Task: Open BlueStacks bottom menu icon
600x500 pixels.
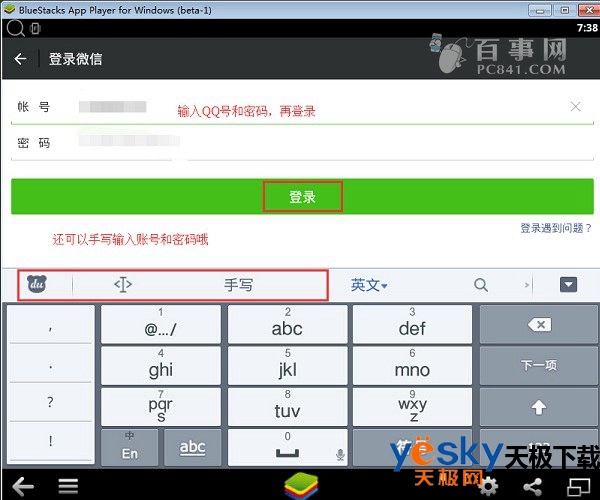Action: click(x=68, y=486)
